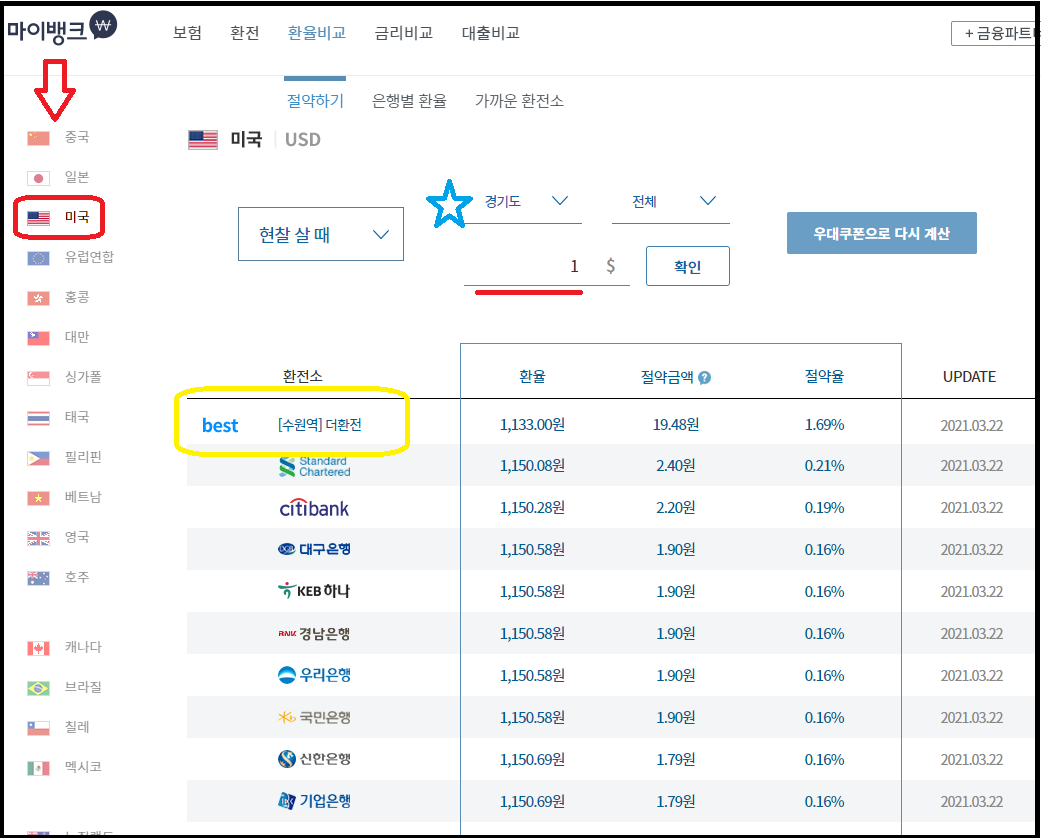Viewport: 1041px width, 838px height.
Task: Open the 금리비교 menu
Action: coord(404,33)
